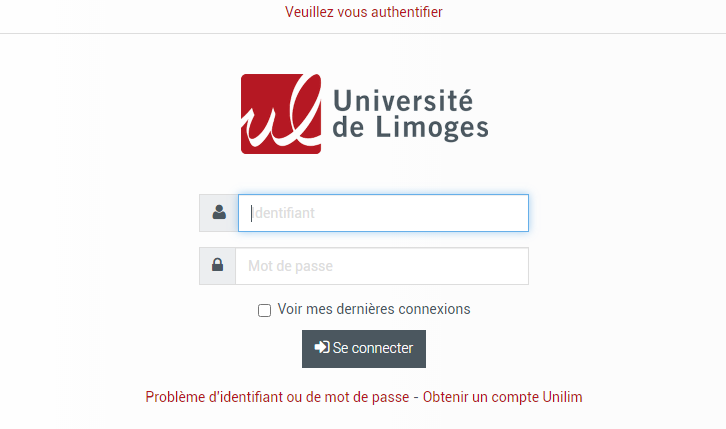Click the 'Se connecter' text on the button
This screenshot has width=726, height=429.
click(x=373, y=348)
